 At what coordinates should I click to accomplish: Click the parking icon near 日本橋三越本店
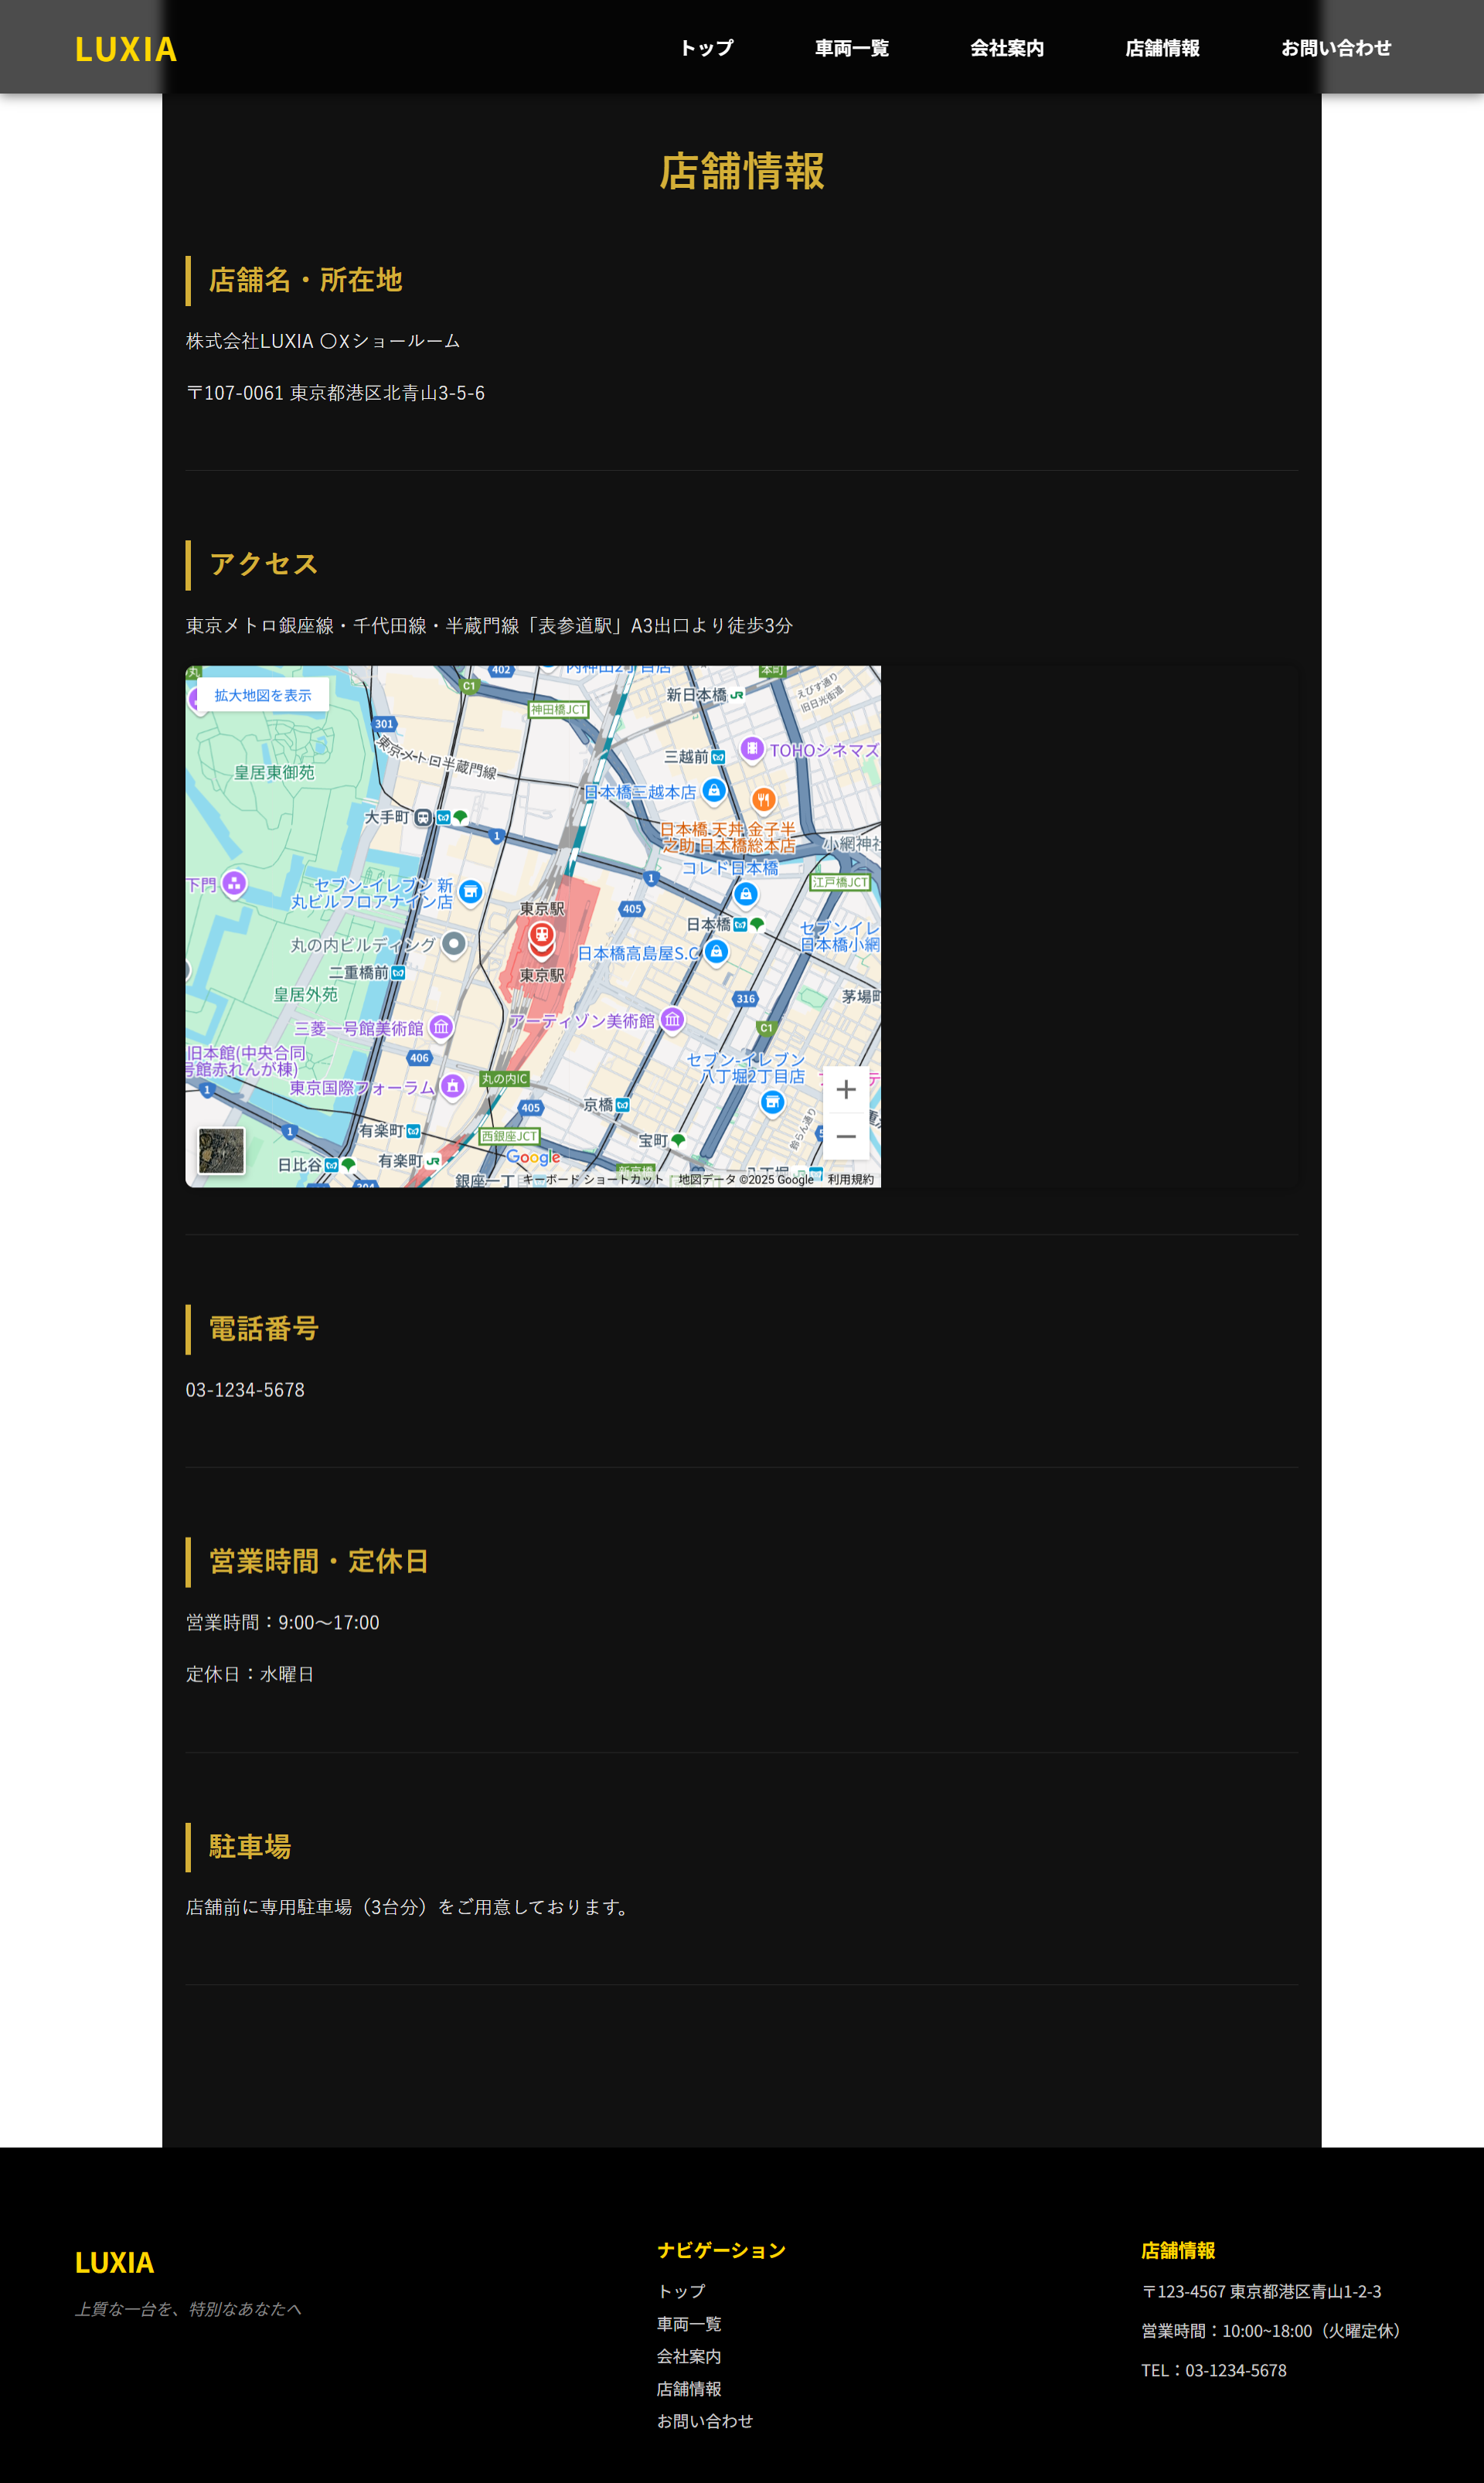713,792
